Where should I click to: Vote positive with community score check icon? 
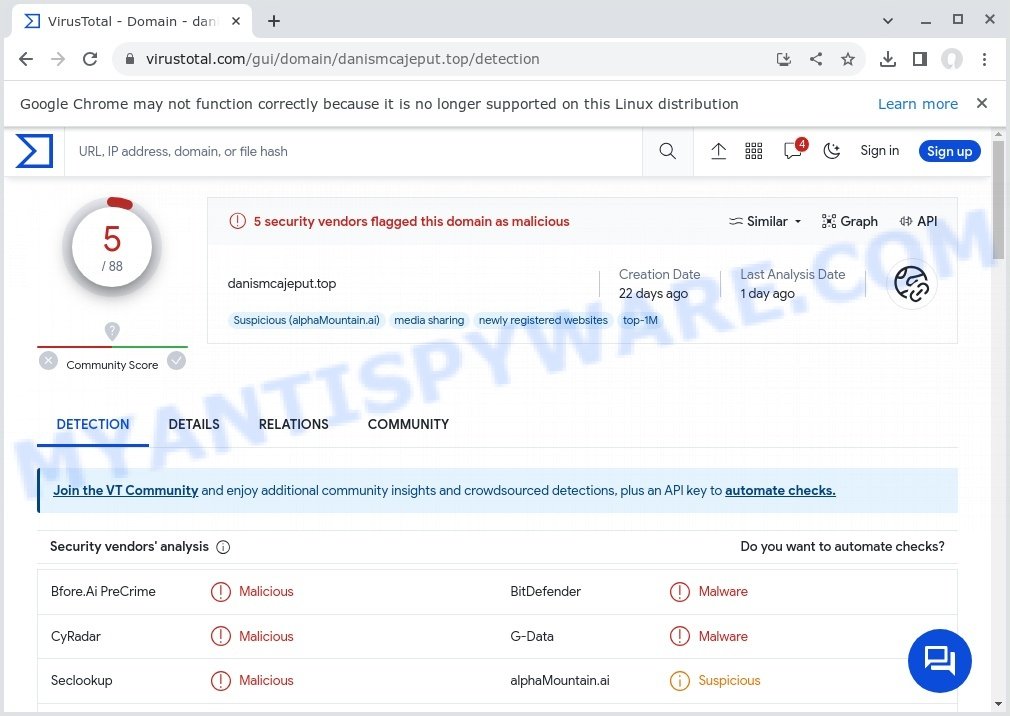(x=176, y=361)
